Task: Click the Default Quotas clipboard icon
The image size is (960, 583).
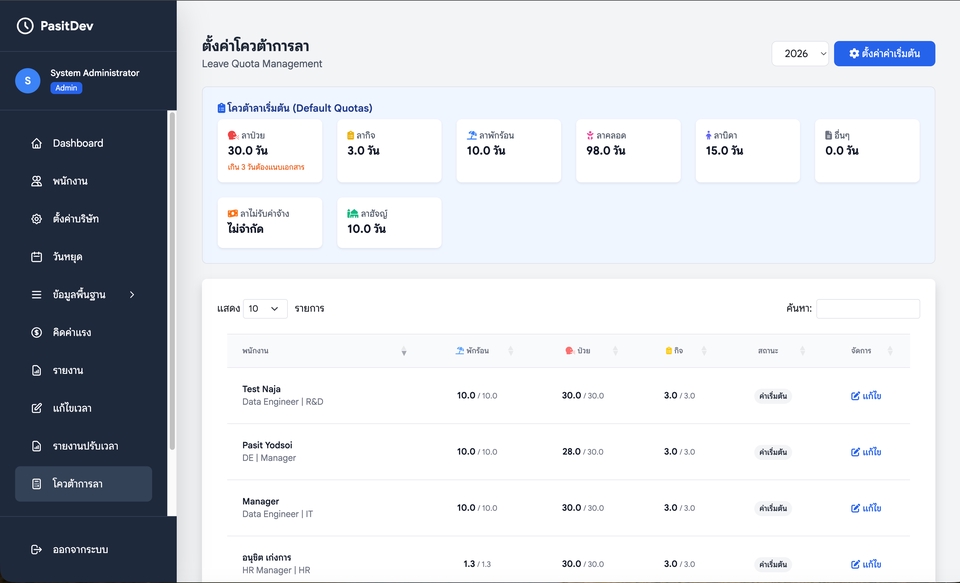Action: (x=221, y=108)
